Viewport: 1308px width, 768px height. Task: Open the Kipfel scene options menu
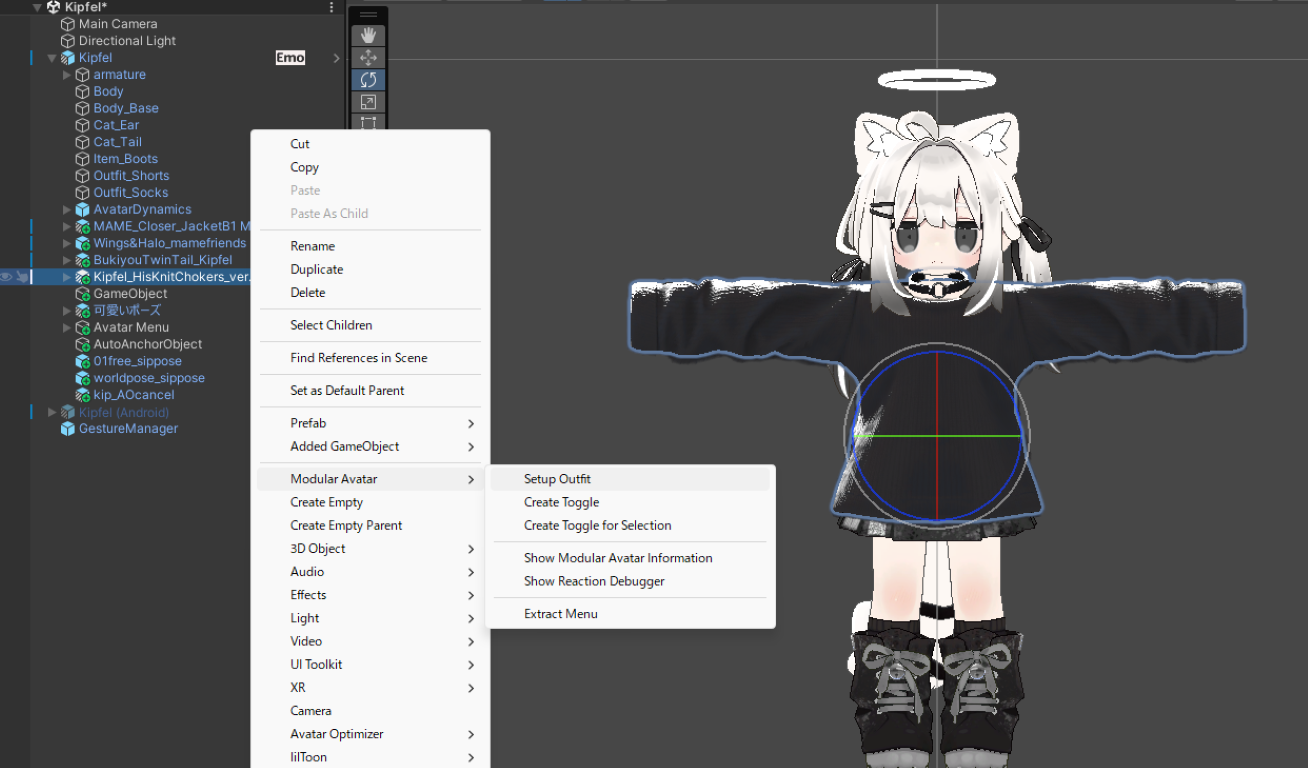332,7
